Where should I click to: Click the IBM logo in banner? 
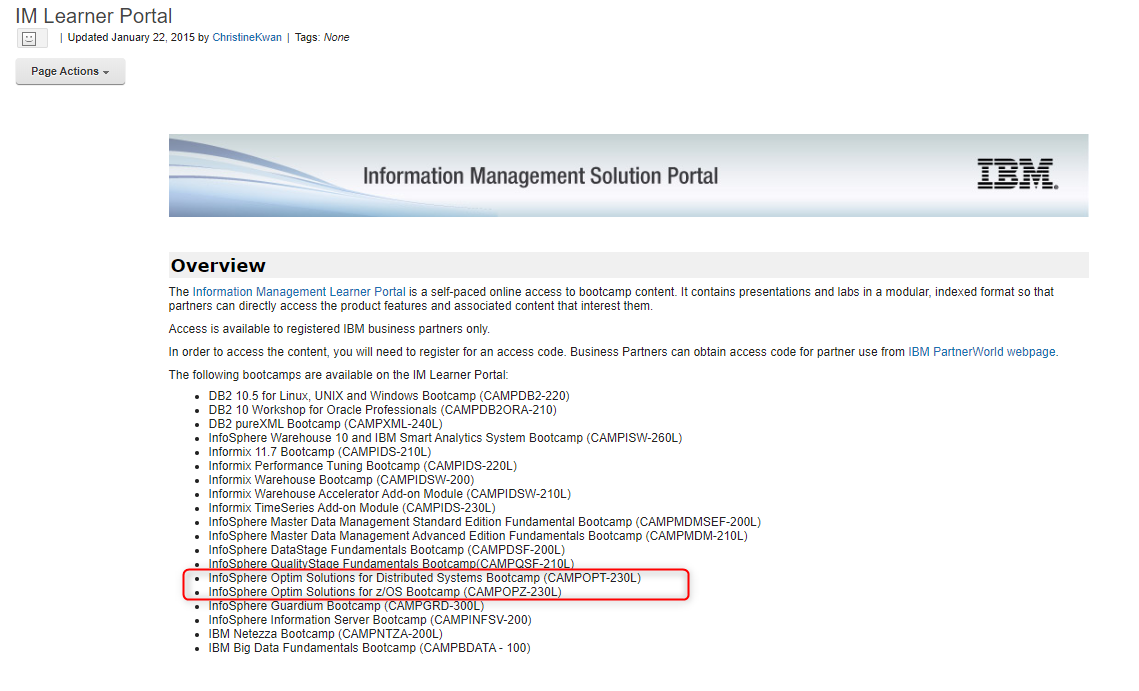(1017, 174)
